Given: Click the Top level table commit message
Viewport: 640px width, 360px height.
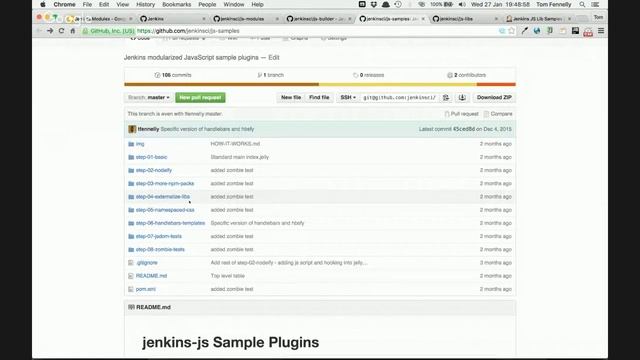Looking at the screenshot, I should click(227, 276).
